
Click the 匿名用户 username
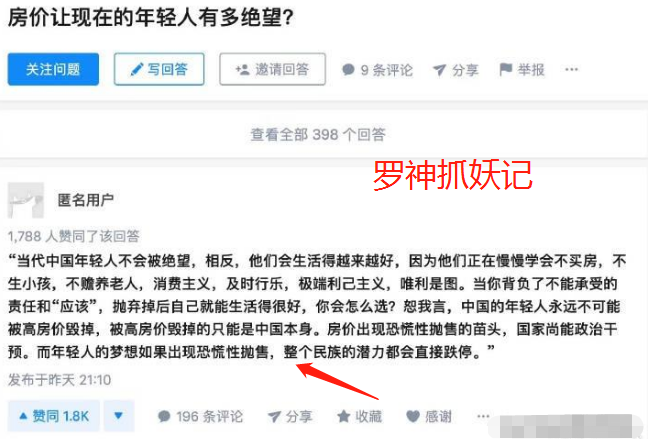pos(86,200)
